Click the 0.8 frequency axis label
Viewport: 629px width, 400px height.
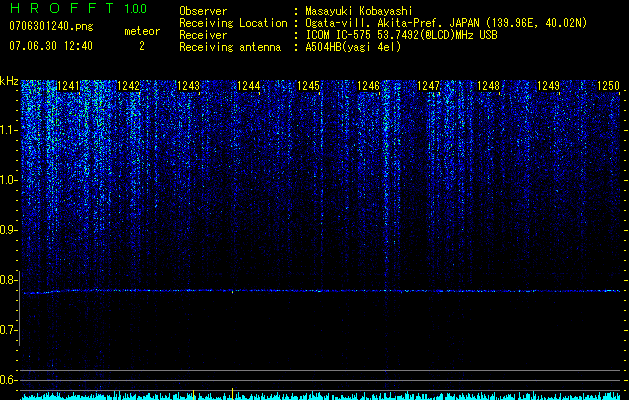[x=9, y=280]
